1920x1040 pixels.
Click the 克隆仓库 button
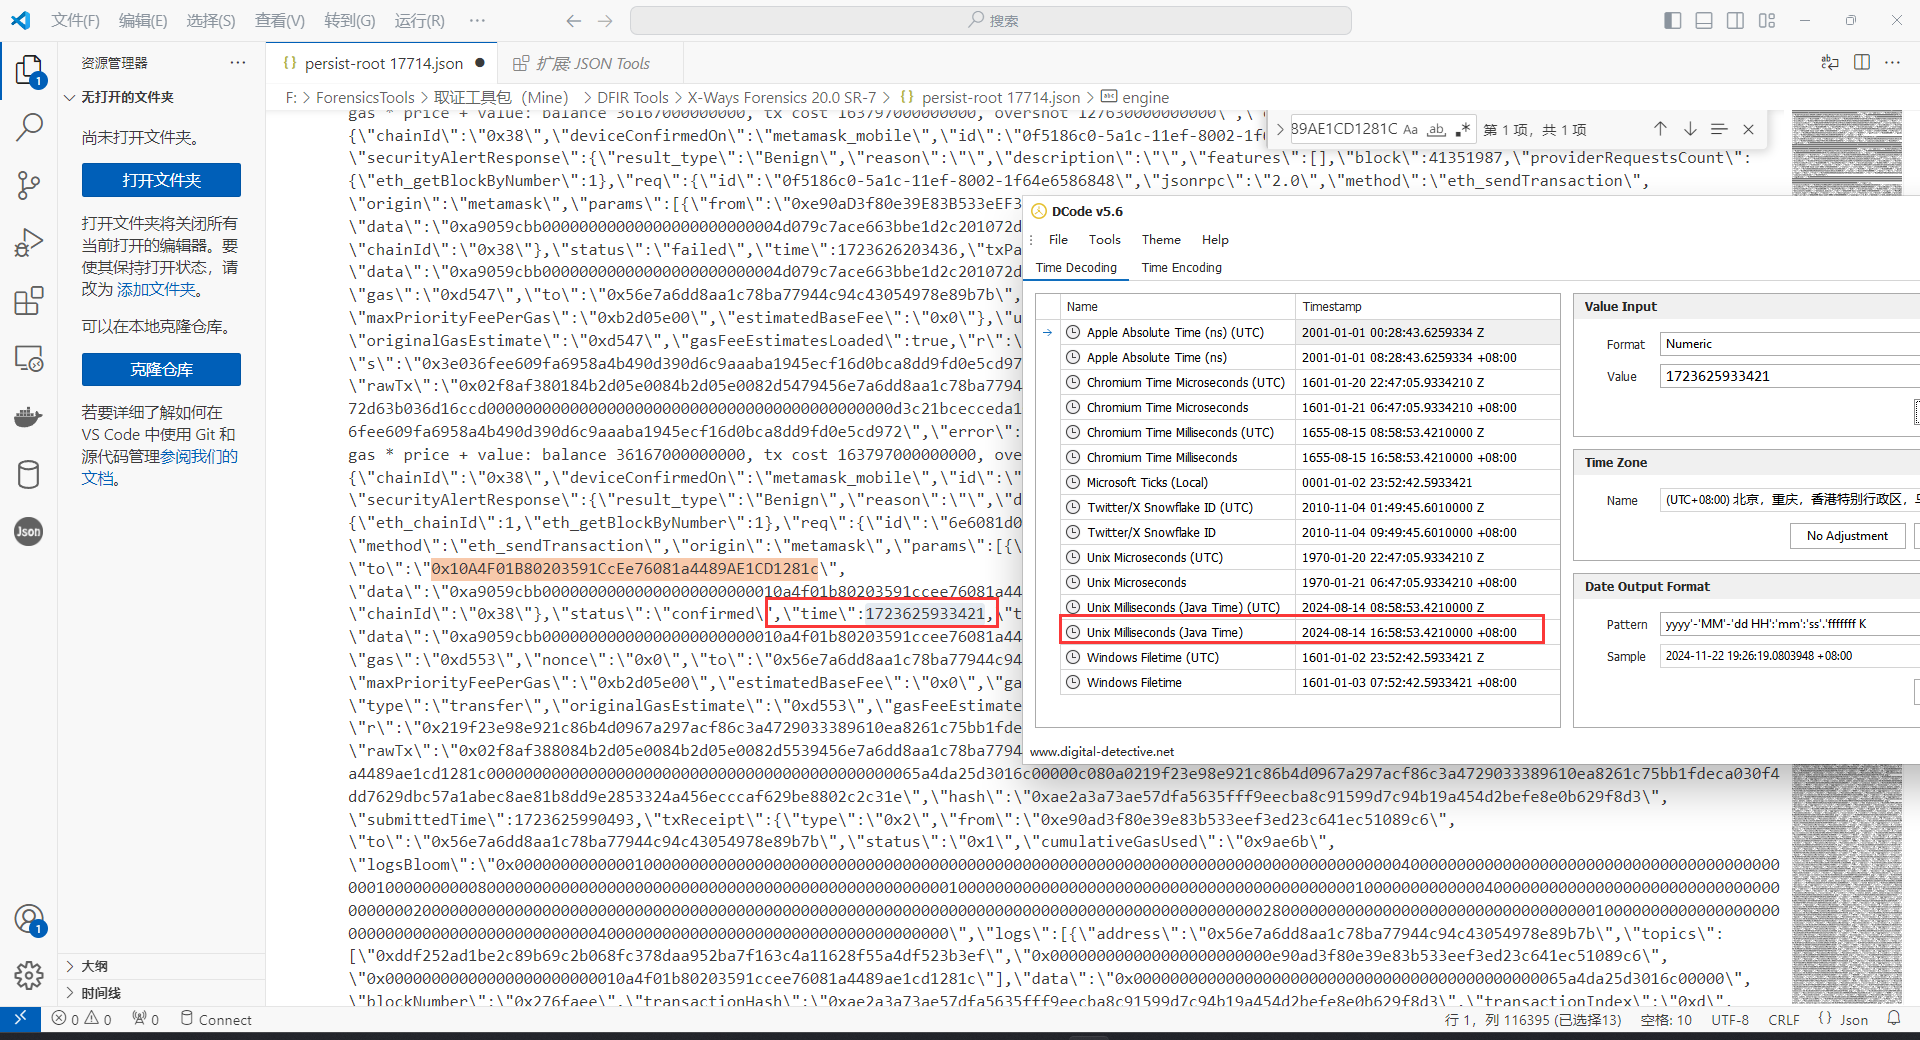[161, 369]
